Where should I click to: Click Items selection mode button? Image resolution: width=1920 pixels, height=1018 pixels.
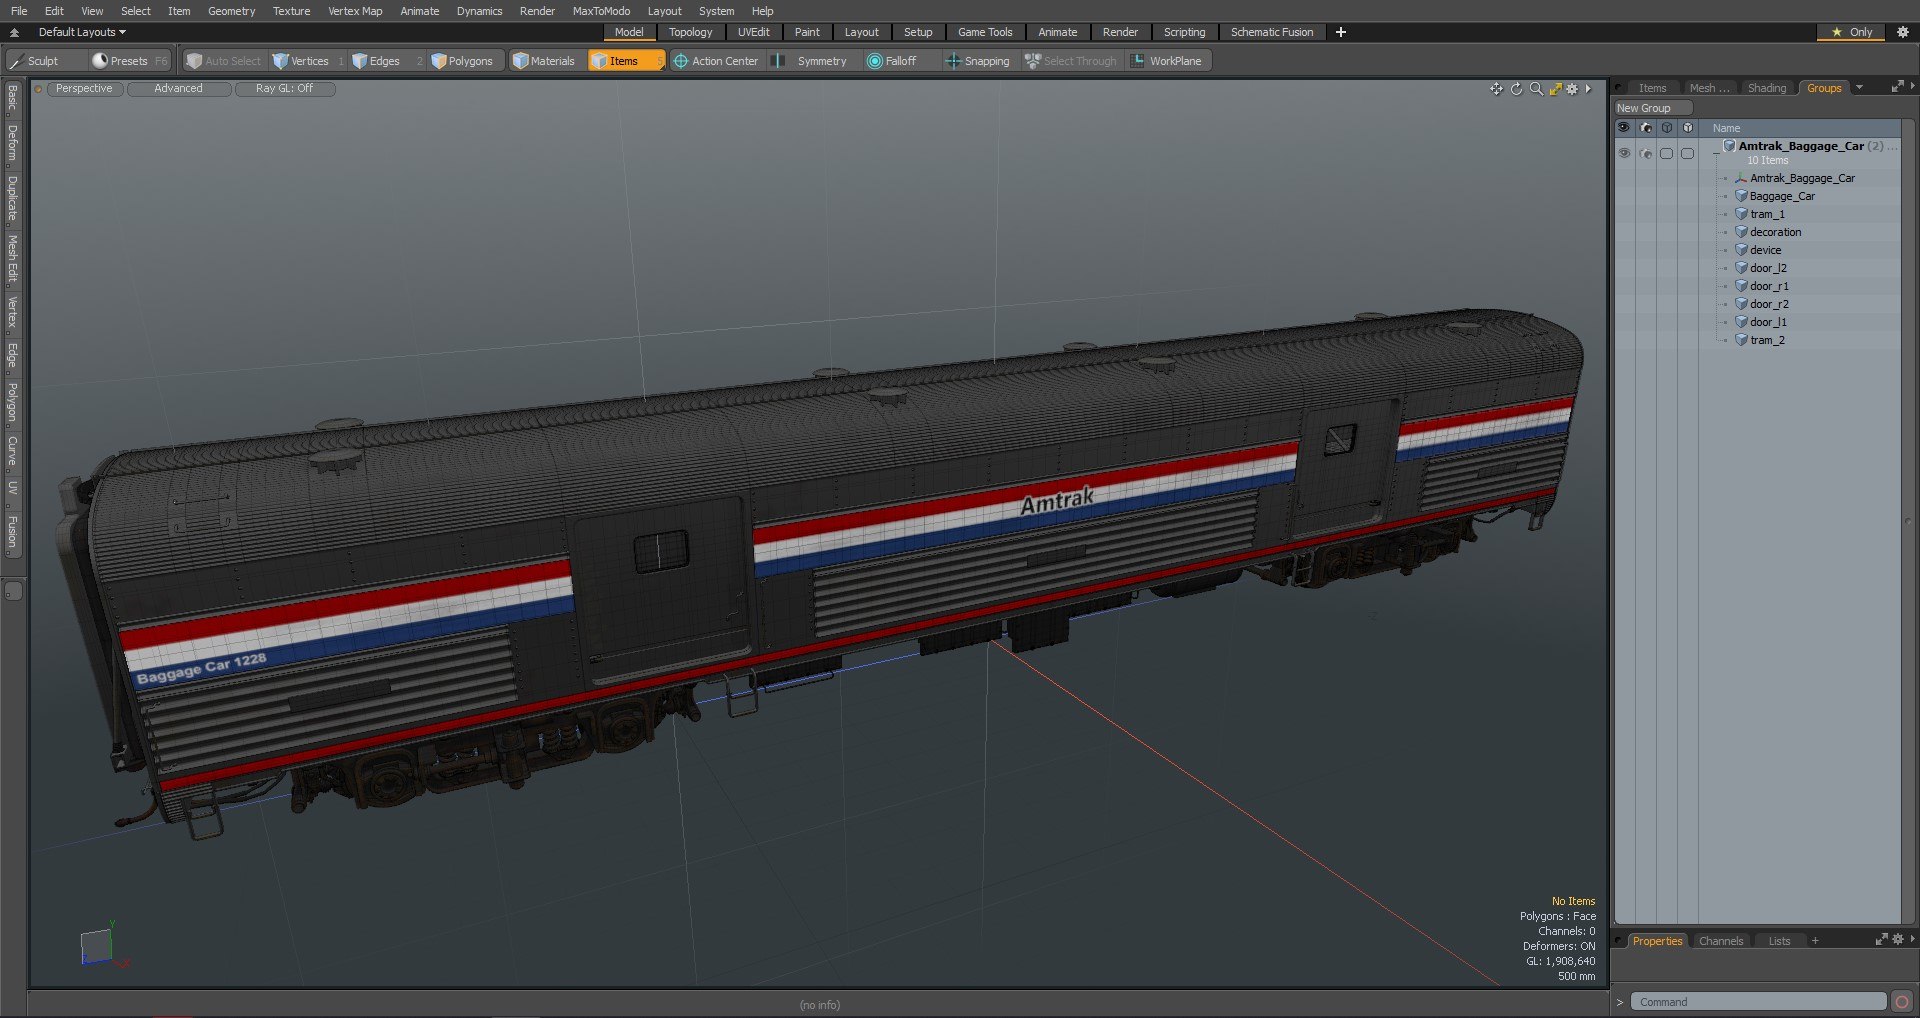click(x=626, y=61)
